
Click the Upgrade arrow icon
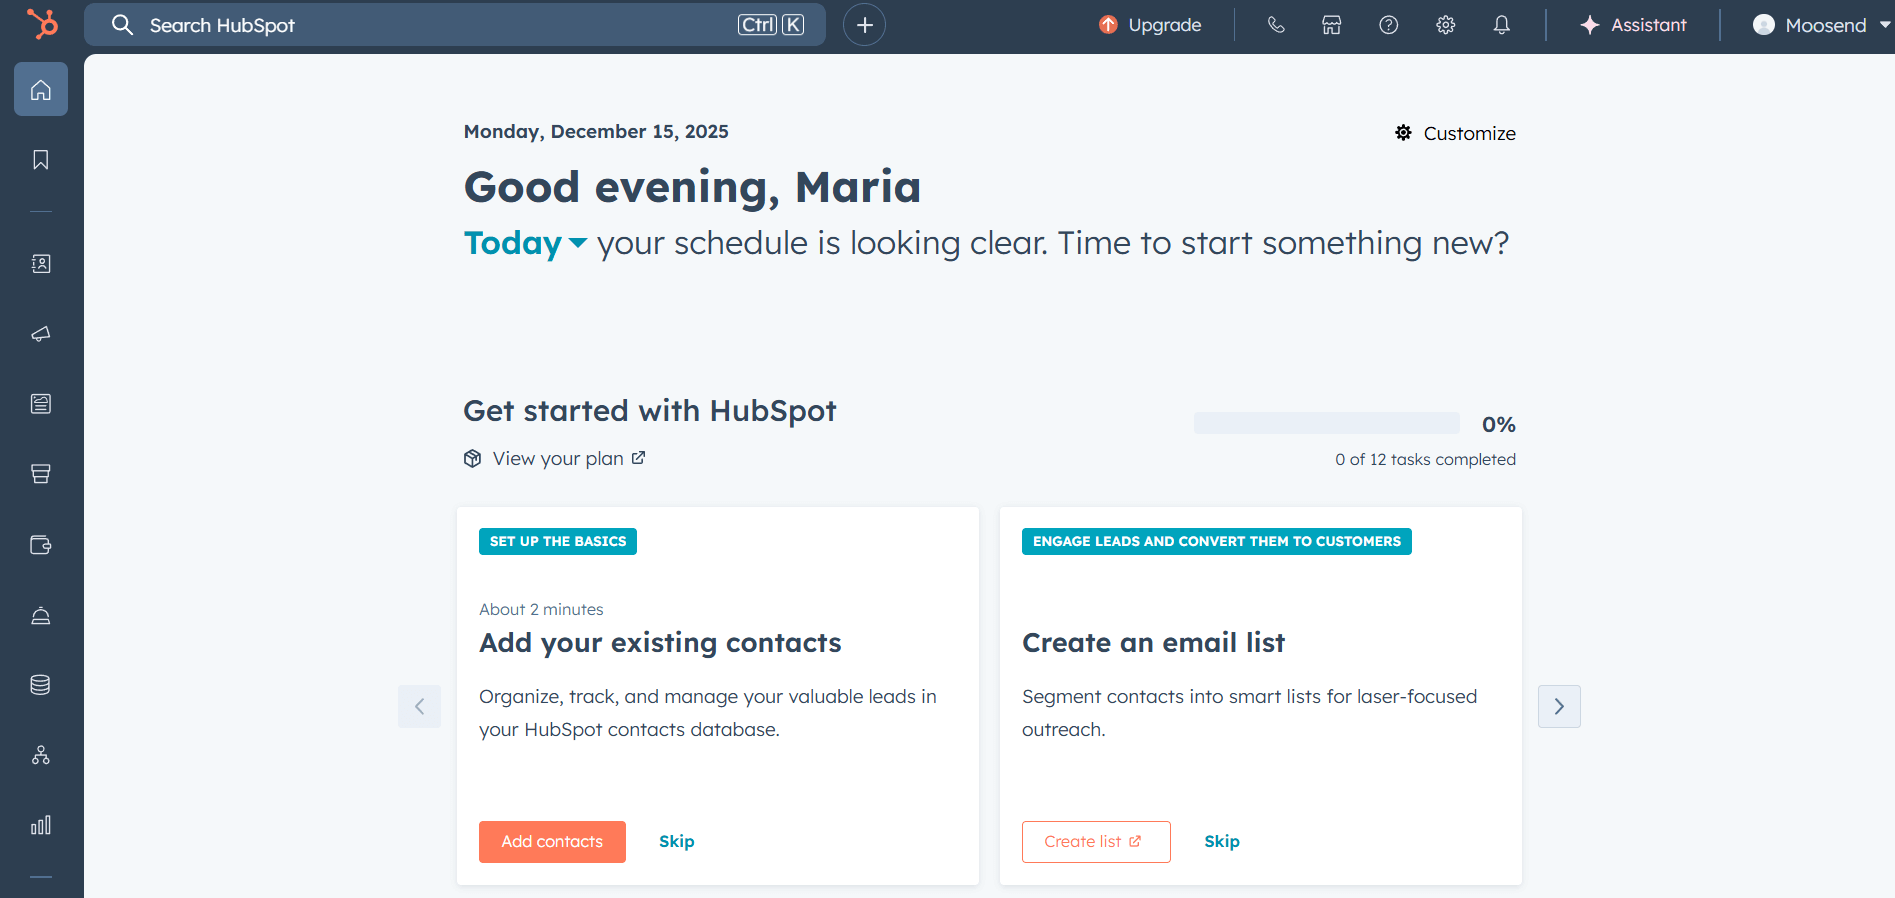click(x=1108, y=25)
